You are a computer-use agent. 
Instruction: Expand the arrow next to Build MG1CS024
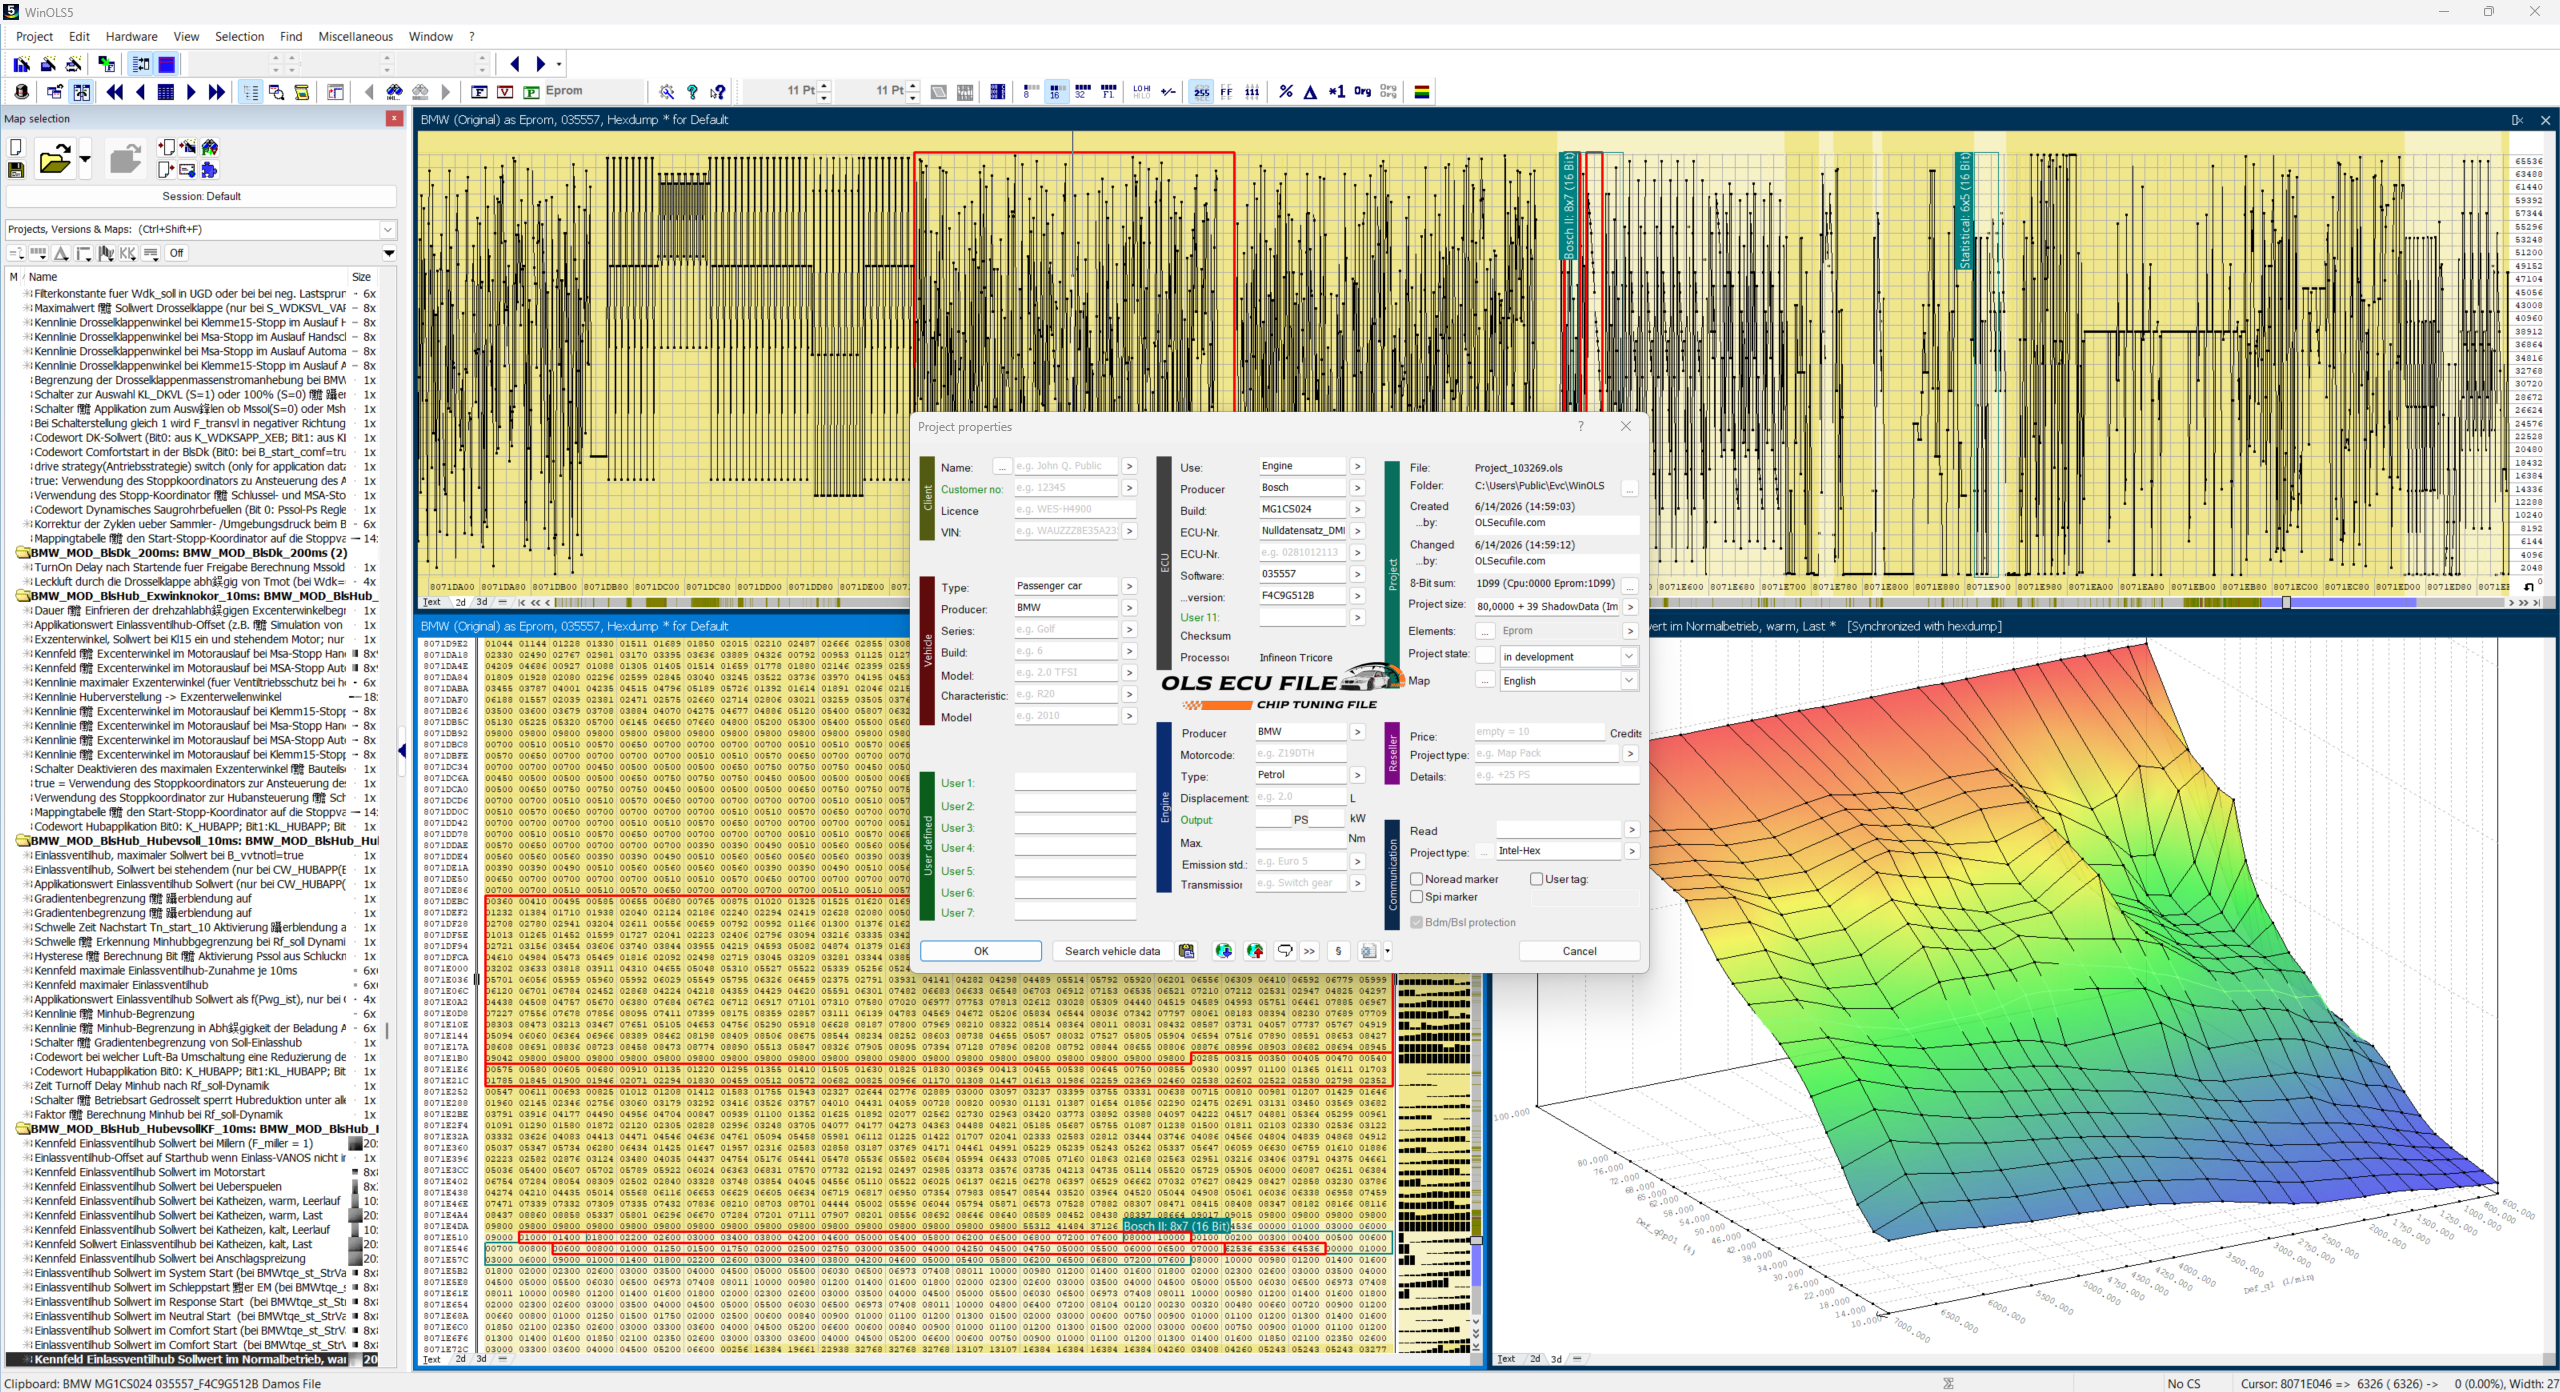click(1357, 509)
